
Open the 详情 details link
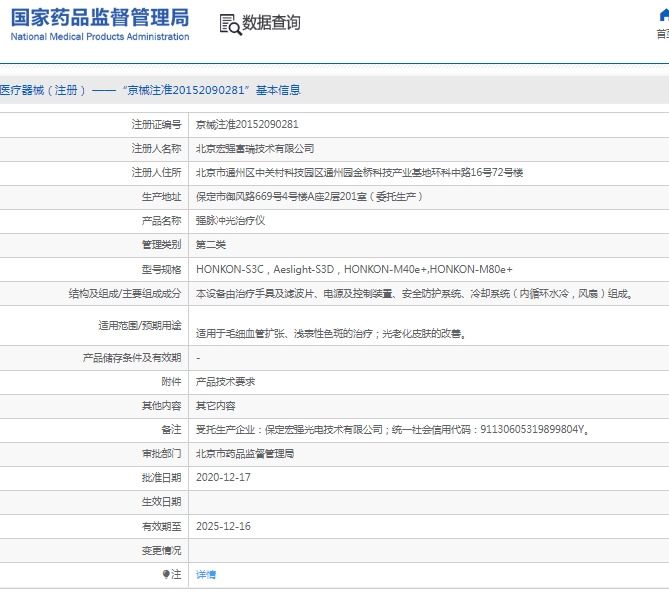click(x=206, y=575)
